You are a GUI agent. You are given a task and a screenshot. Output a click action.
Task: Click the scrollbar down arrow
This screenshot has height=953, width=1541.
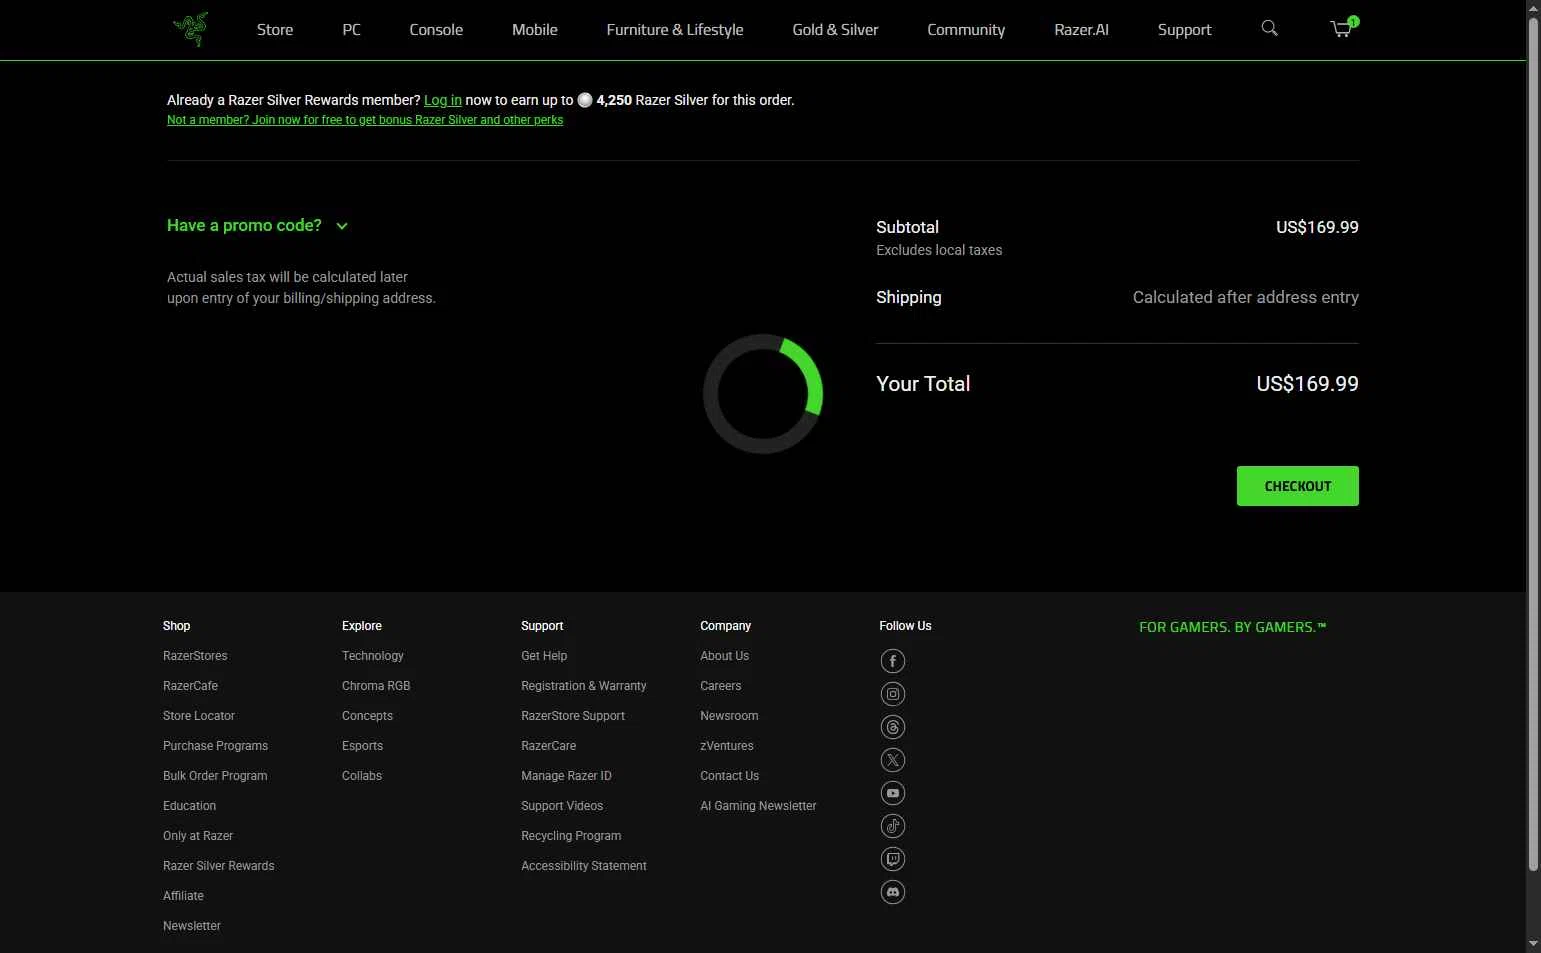(1533, 944)
